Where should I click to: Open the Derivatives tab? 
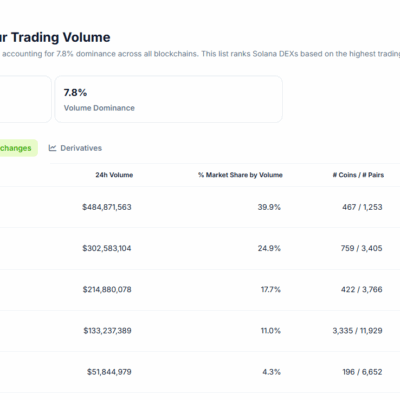pyautogui.click(x=75, y=148)
